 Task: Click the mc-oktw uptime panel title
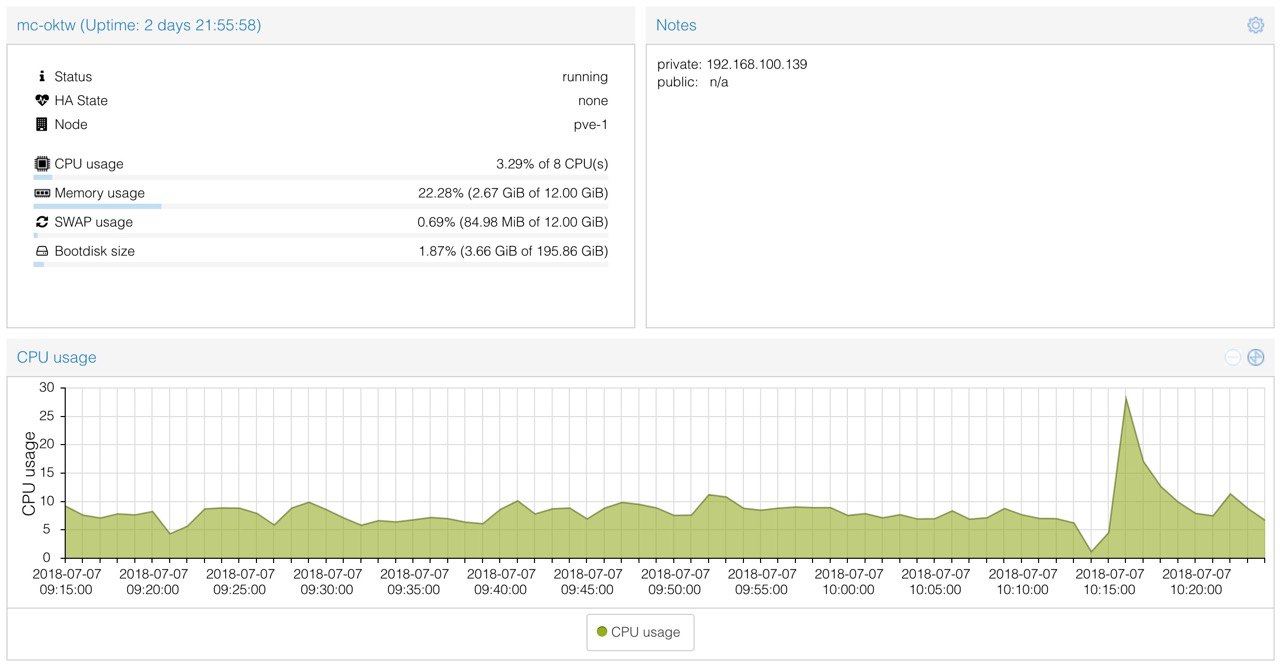tap(139, 25)
